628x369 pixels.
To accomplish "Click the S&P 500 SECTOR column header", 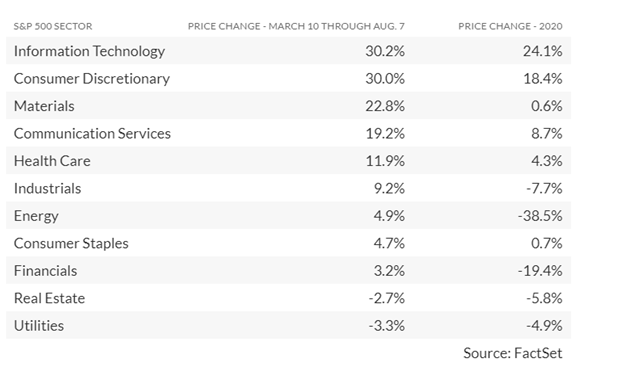I will pyautogui.click(x=53, y=26).
